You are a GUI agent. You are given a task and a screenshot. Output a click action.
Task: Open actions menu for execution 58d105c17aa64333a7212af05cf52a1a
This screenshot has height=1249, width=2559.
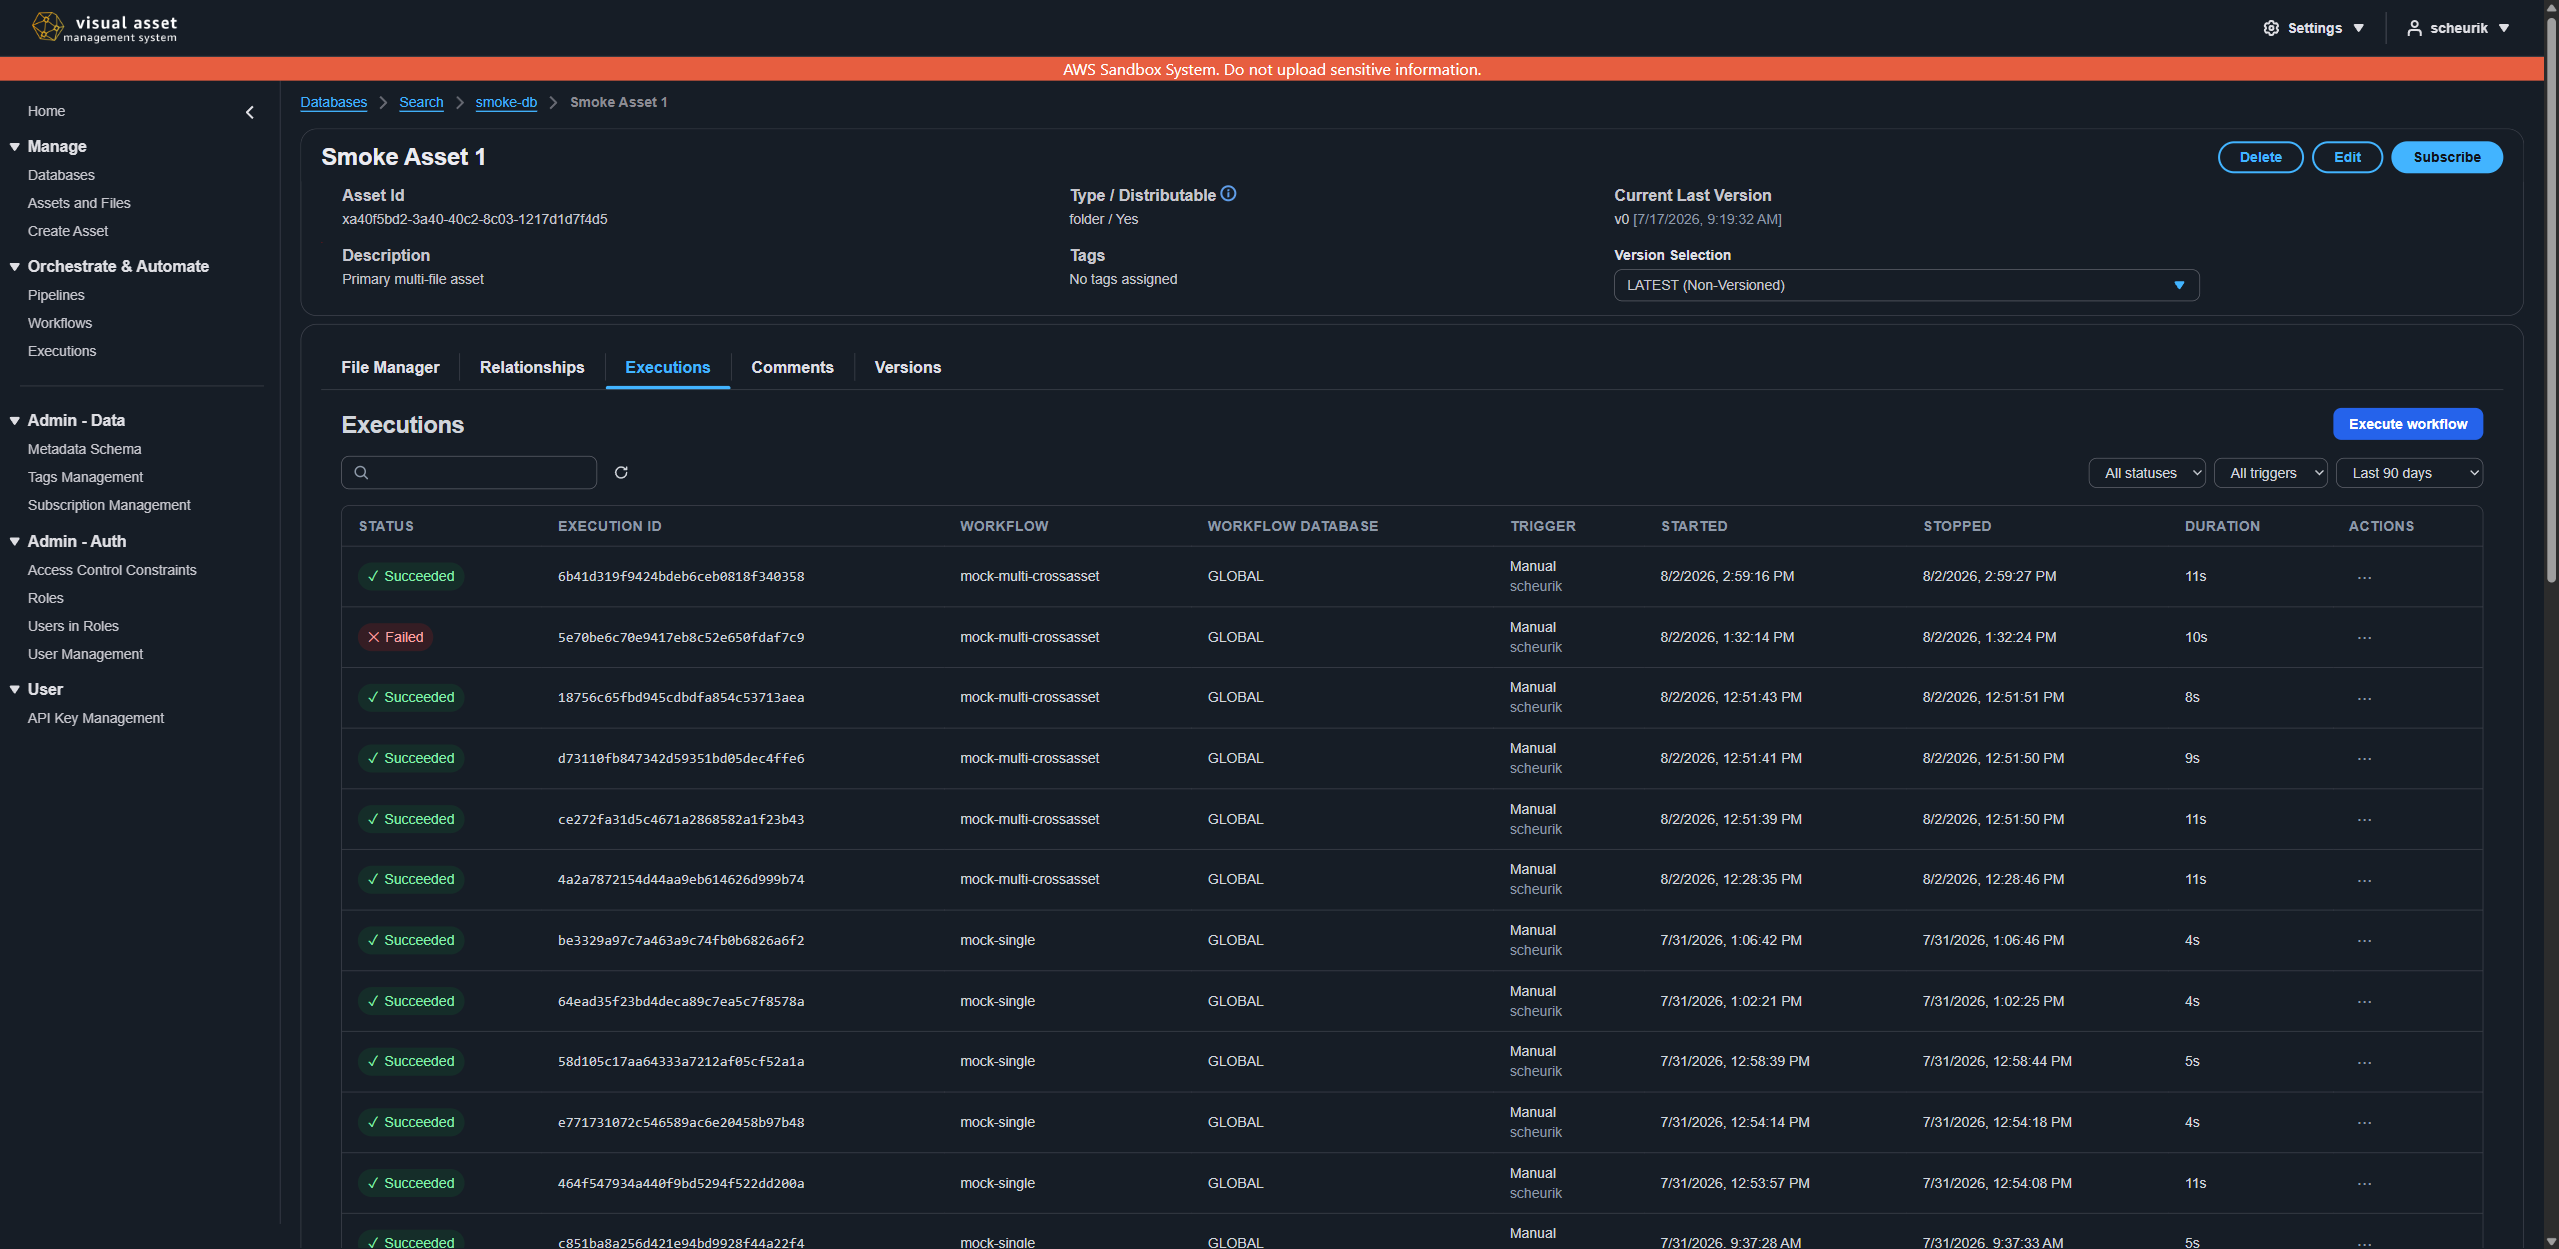click(2364, 1062)
